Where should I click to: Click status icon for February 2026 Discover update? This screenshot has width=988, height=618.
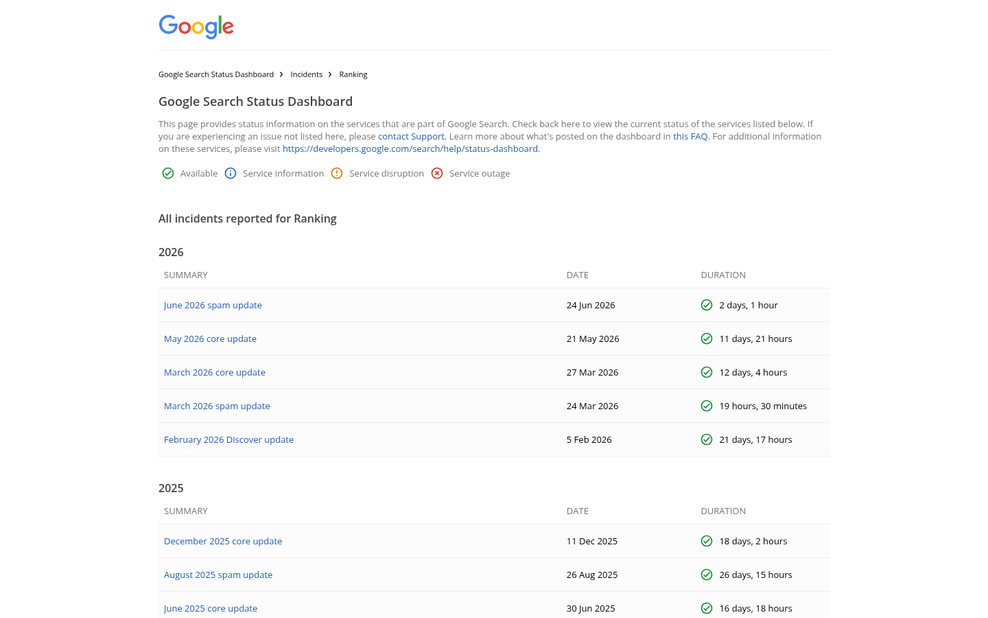point(706,439)
